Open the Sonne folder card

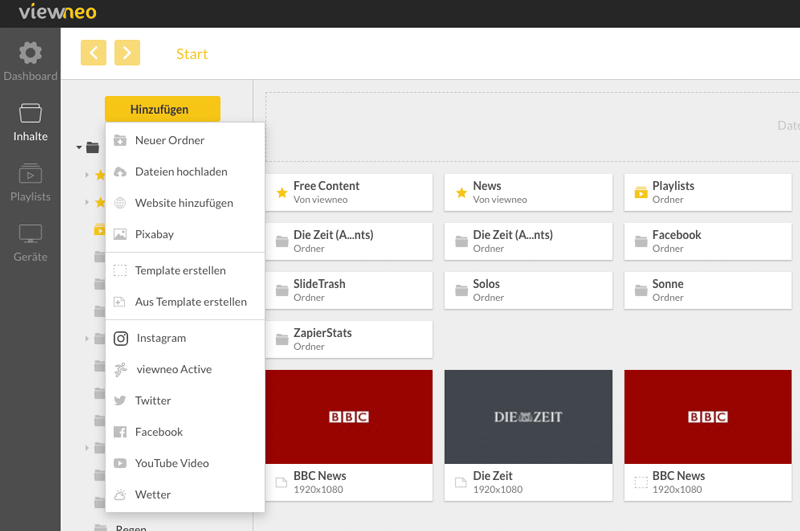(x=708, y=290)
